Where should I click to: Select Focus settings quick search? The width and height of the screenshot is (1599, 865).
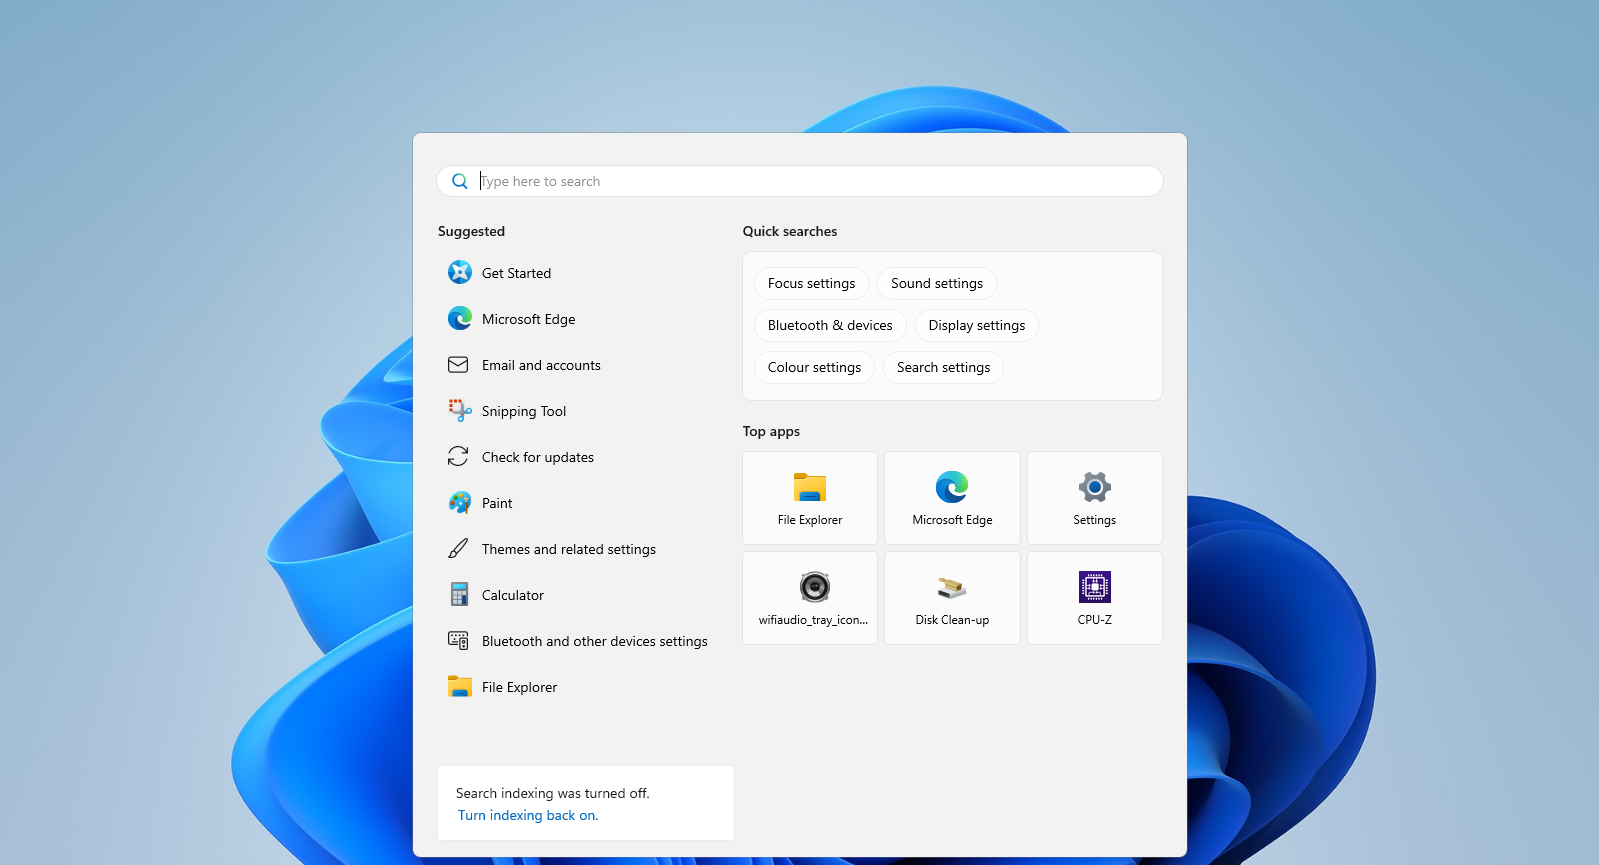[811, 283]
